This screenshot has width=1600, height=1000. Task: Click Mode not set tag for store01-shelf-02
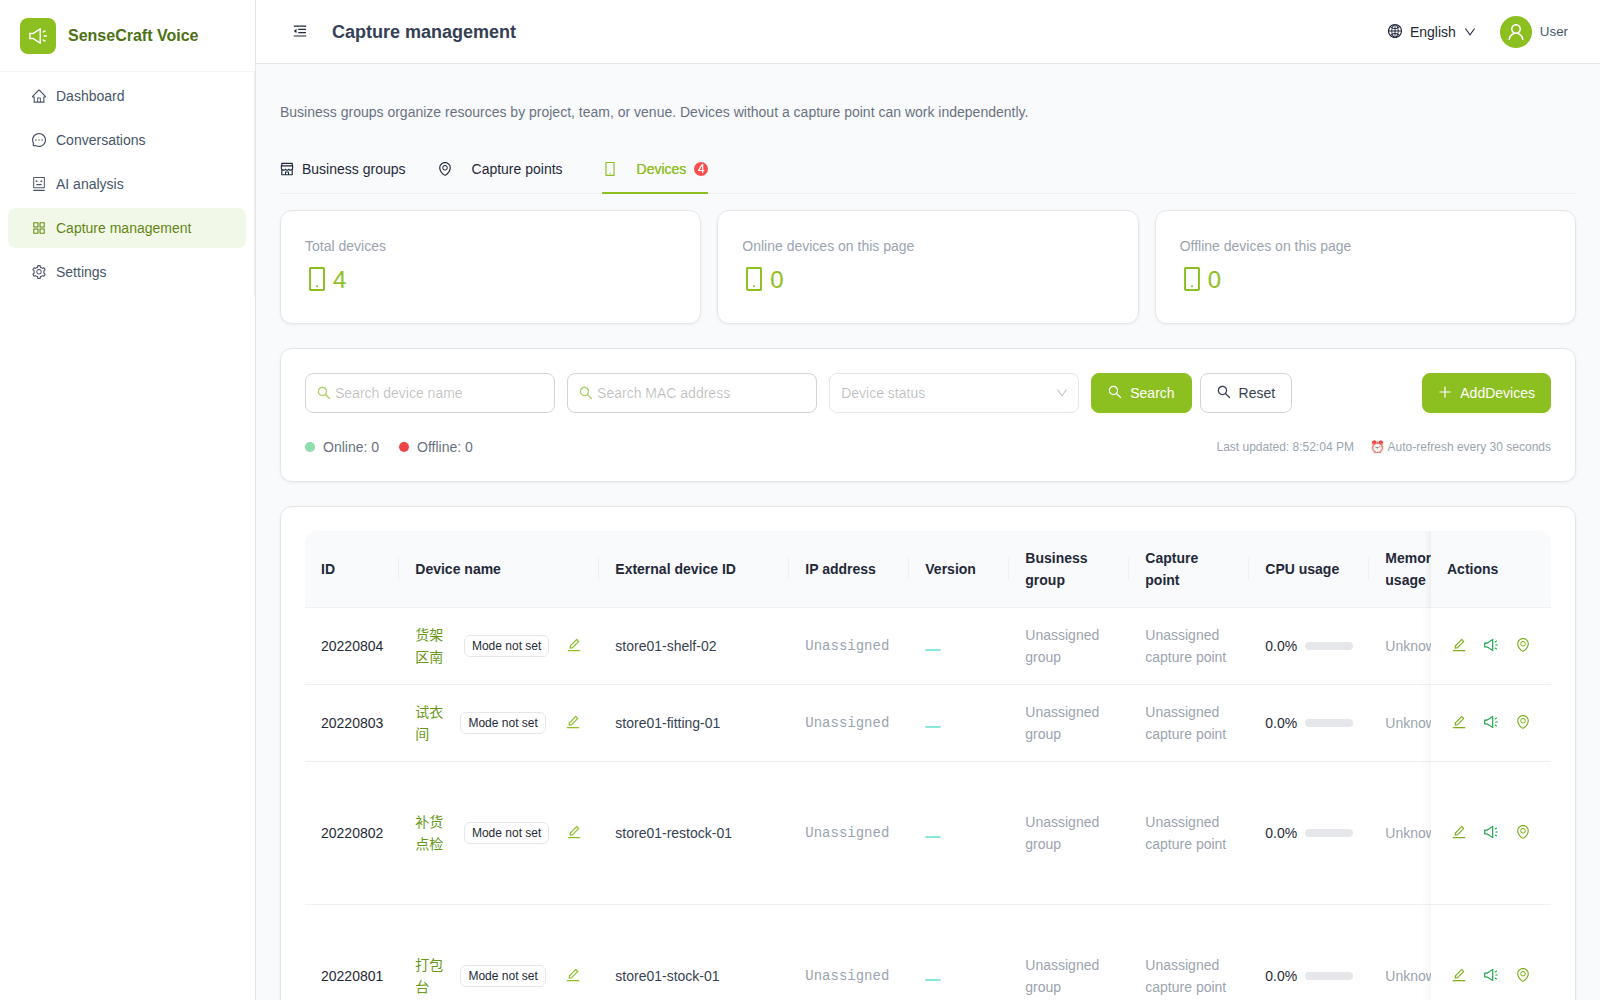[x=506, y=646]
